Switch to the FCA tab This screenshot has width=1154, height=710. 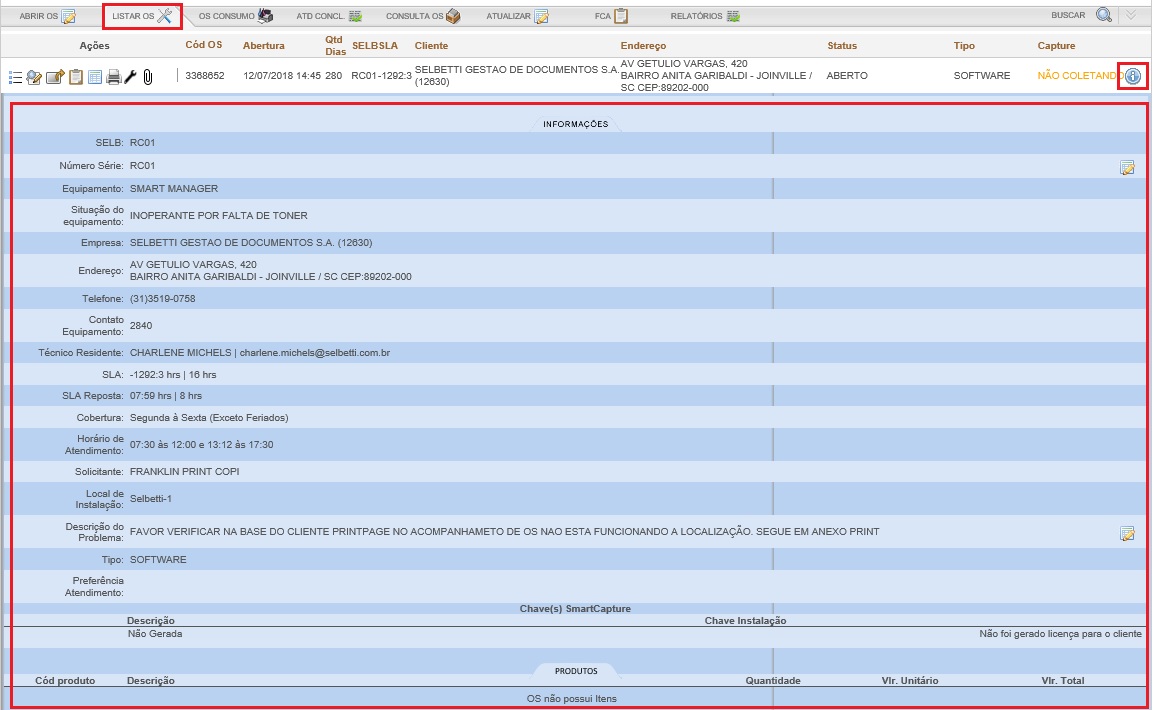coord(611,15)
